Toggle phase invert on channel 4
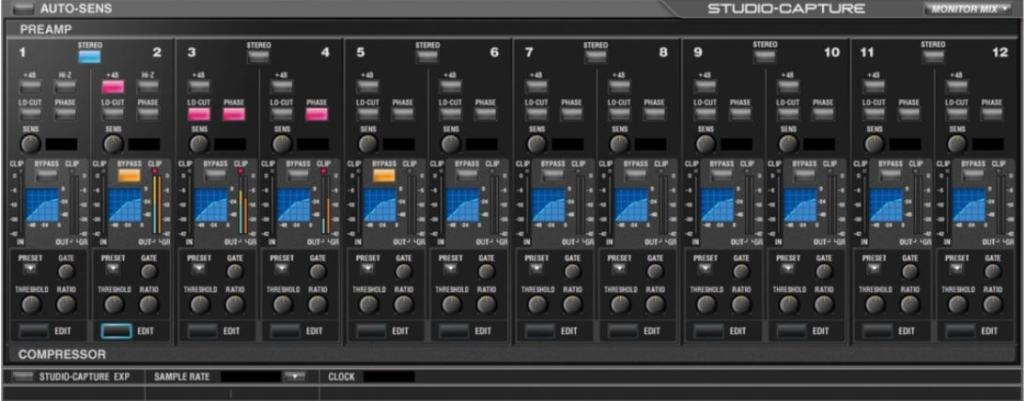The width and height of the screenshot is (1024, 401). [x=317, y=115]
